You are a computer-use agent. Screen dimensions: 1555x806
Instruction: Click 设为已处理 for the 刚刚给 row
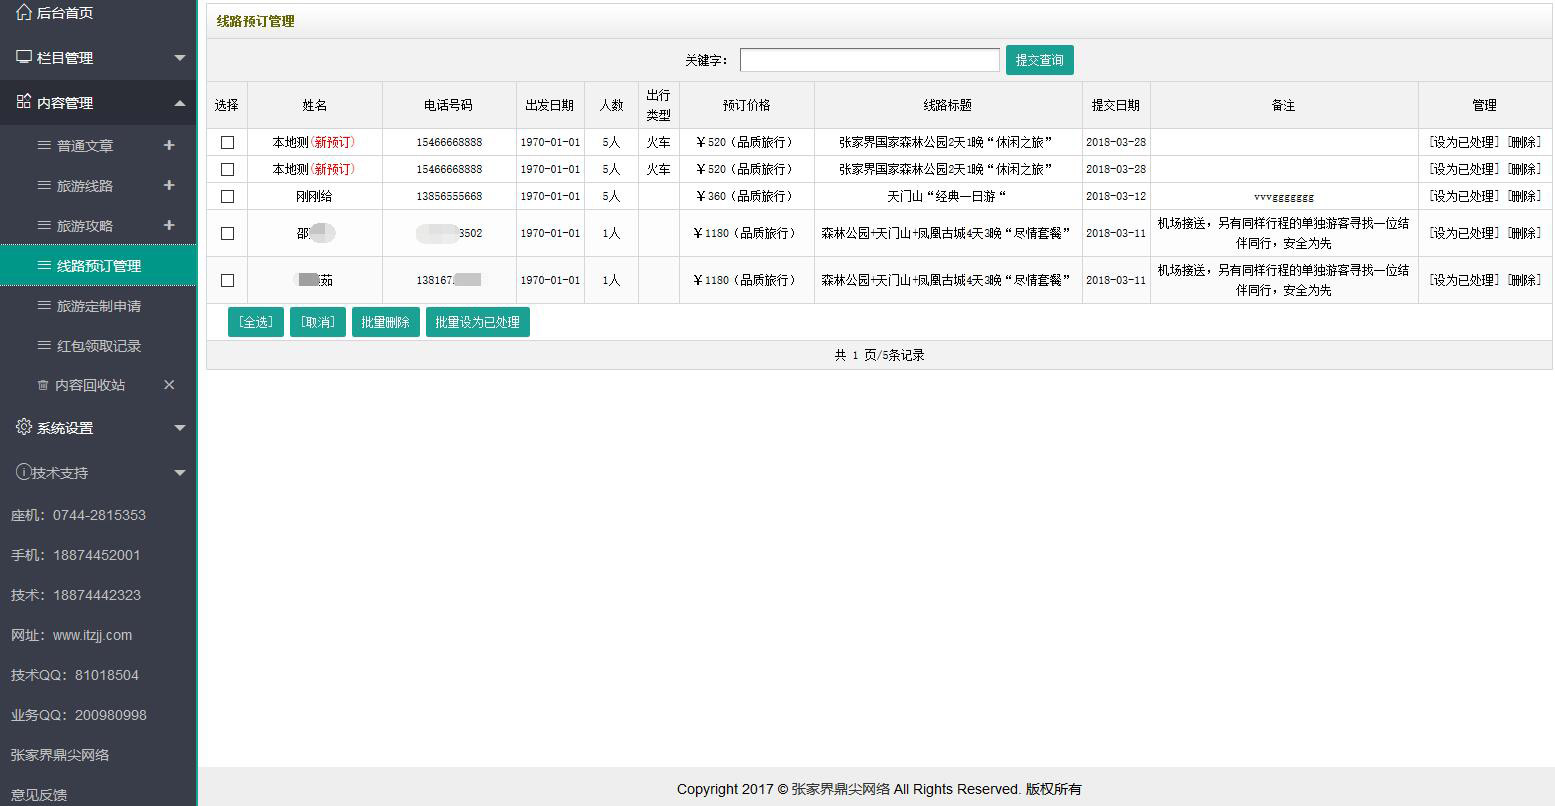tap(1464, 196)
